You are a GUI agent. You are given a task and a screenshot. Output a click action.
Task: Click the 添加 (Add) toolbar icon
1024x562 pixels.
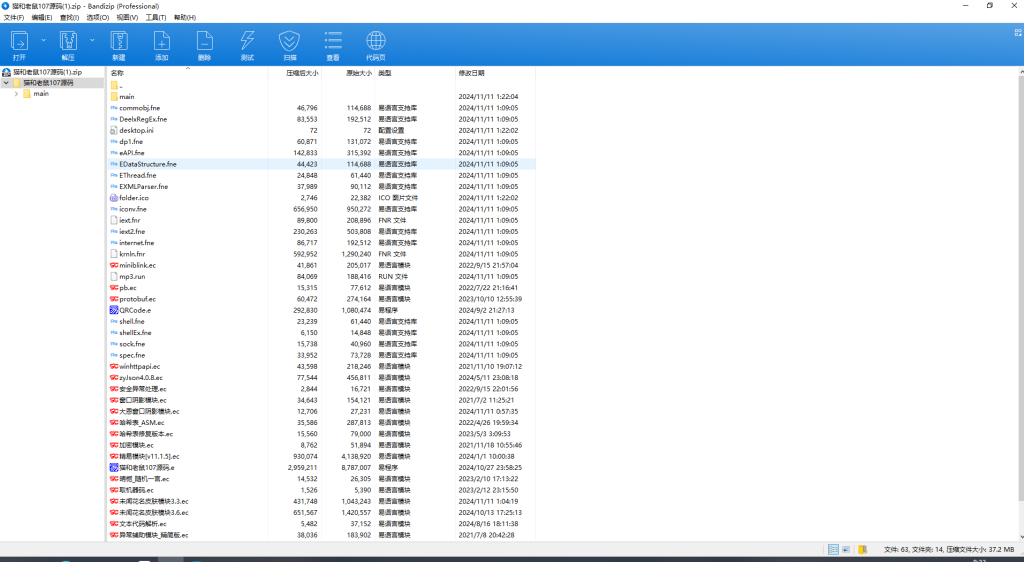(161, 42)
